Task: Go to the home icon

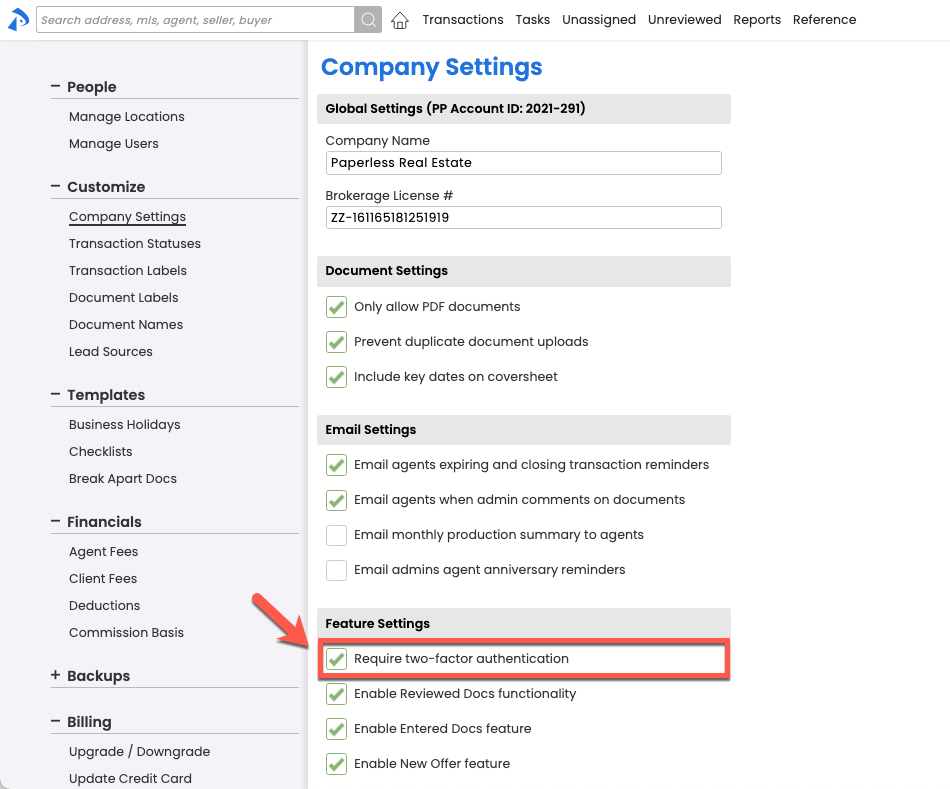Action: [400, 20]
